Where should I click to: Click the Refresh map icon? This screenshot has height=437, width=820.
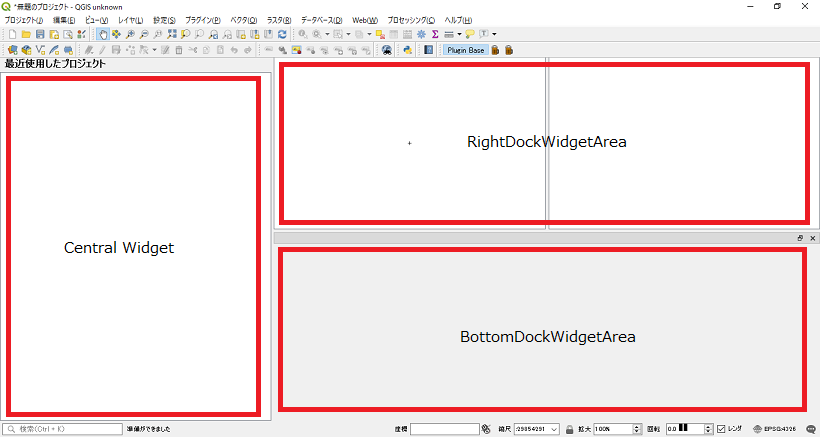tap(283, 34)
